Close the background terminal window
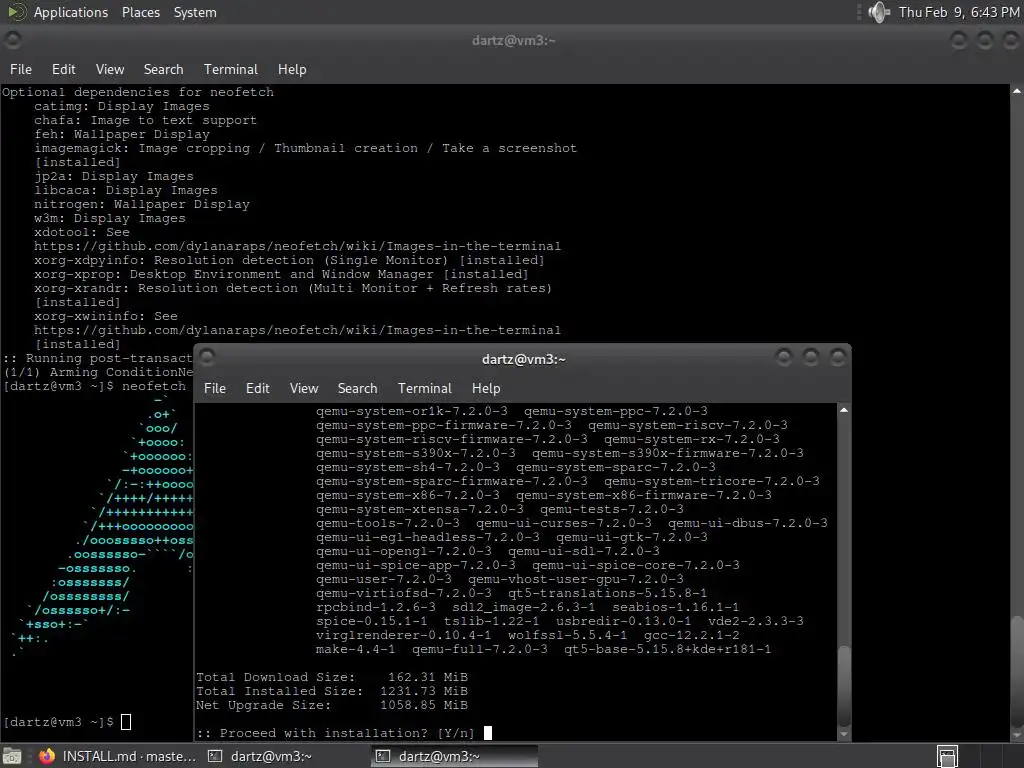 click(x=1011, y=40)
